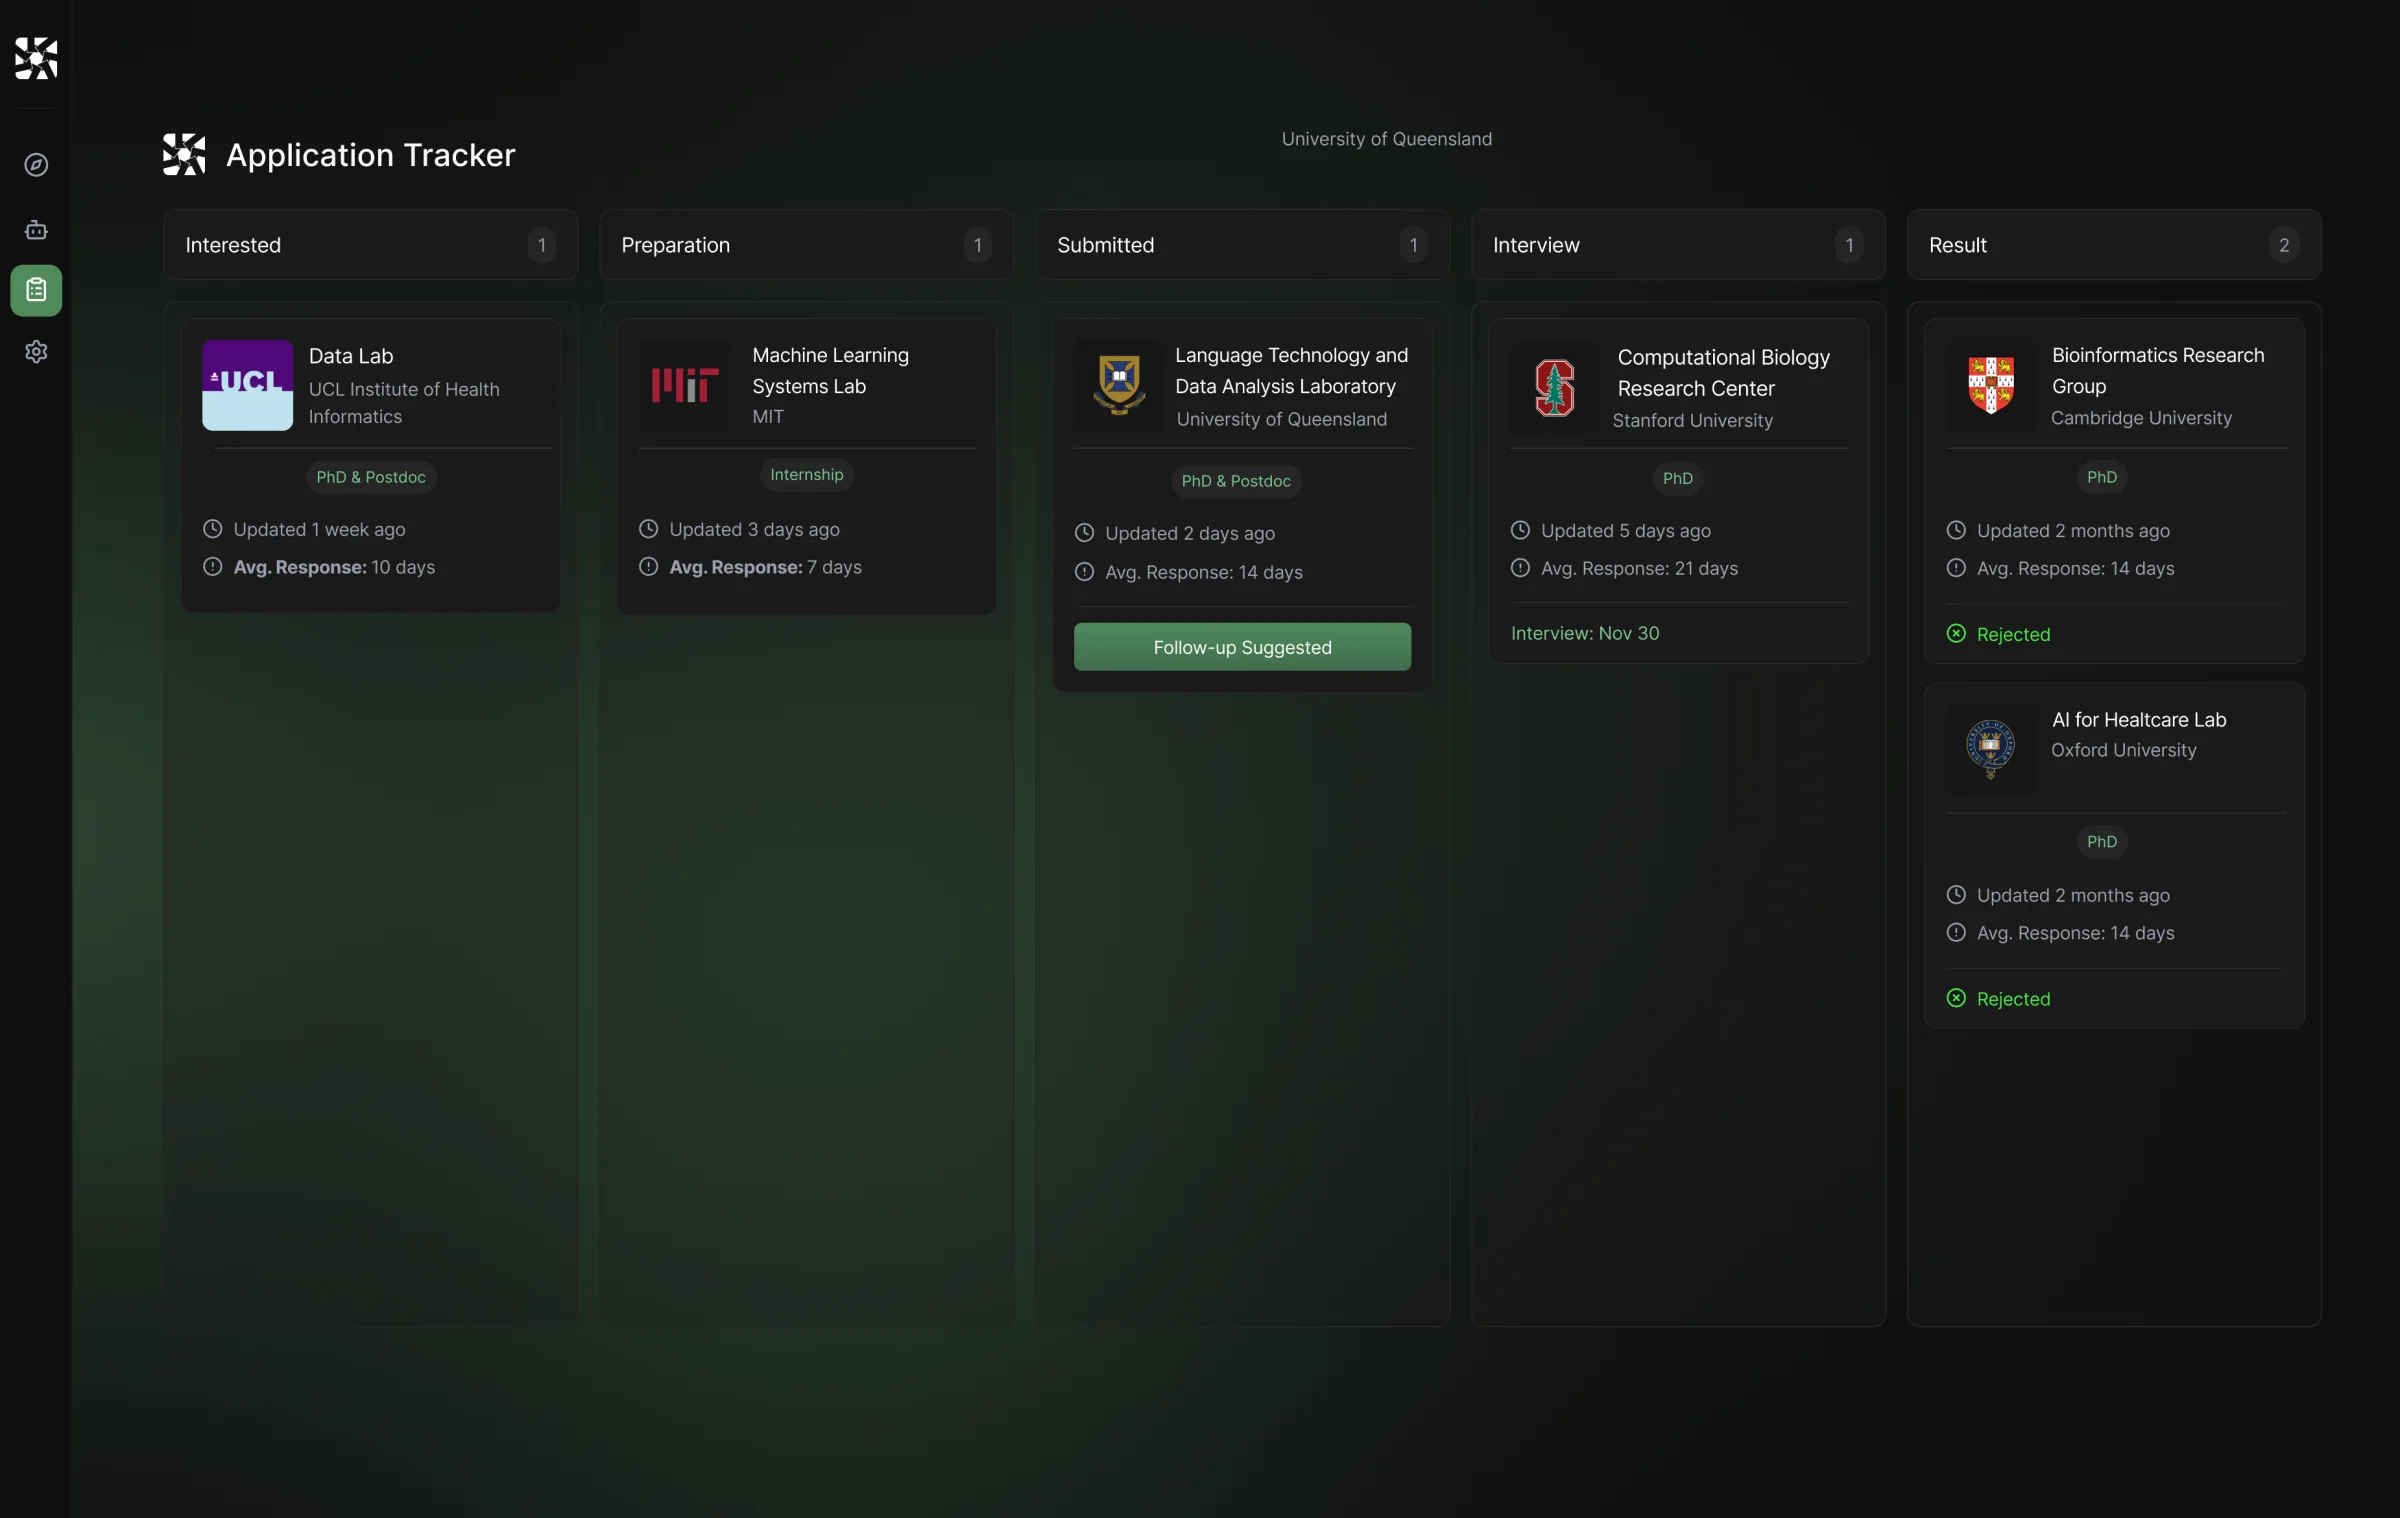Screen dimensions: 2400x1518
Task: Click PhD tag on Cambridge card
Action: point(2101,477)
